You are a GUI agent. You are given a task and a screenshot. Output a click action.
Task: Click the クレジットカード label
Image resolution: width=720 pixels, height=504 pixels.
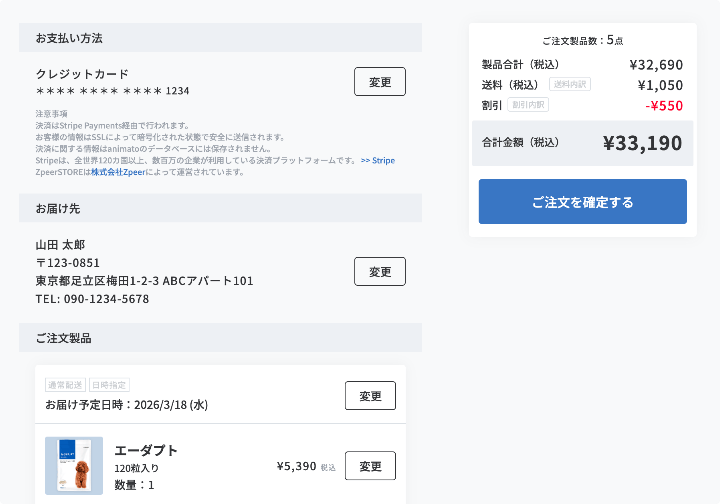click(x=82, y=74)
